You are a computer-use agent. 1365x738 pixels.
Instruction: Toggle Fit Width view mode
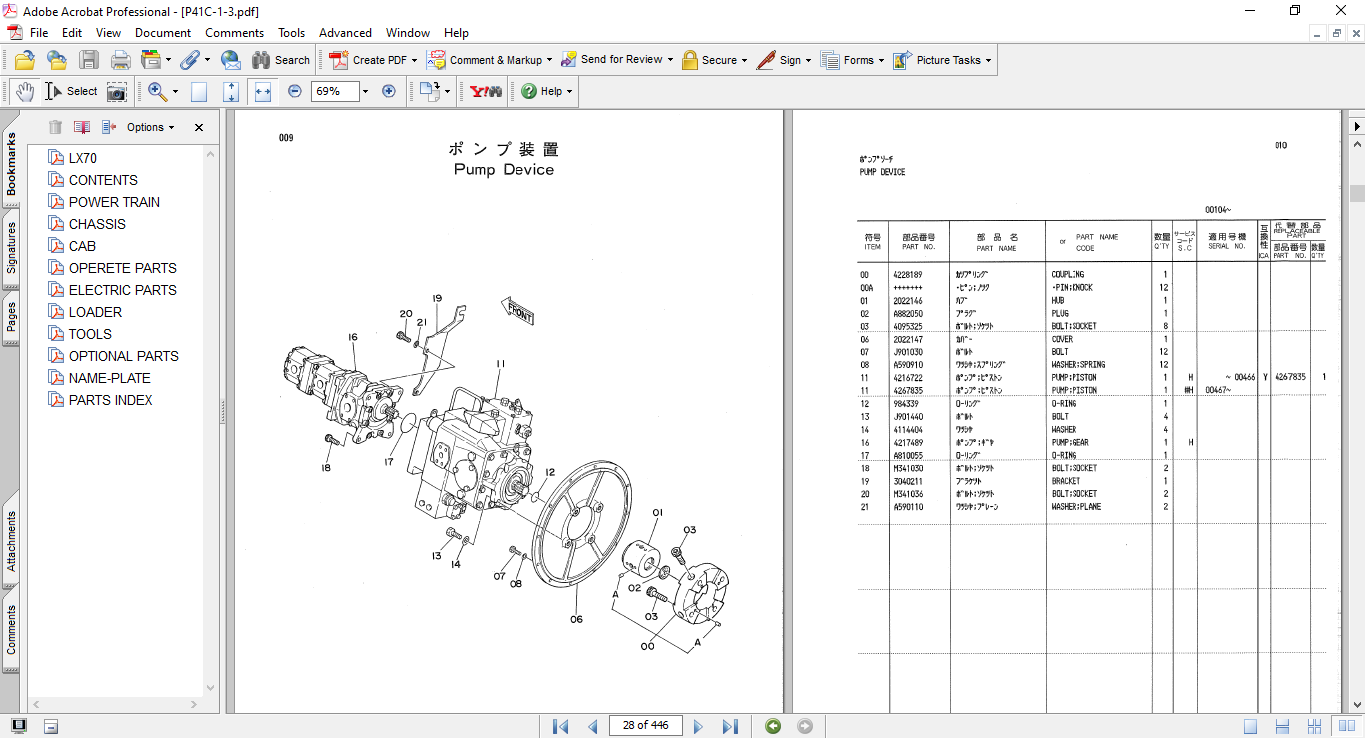(263, 91)
